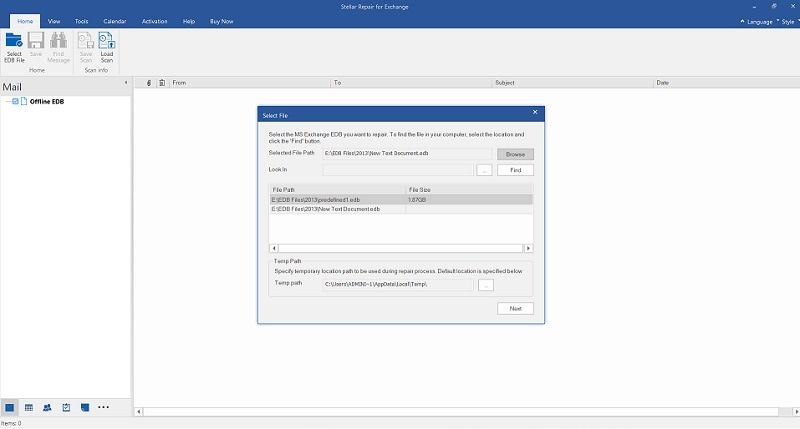This screenshot has height=429, width=800.
Task: Select the Offline EDB tree item
Action: tap(47, 102)
